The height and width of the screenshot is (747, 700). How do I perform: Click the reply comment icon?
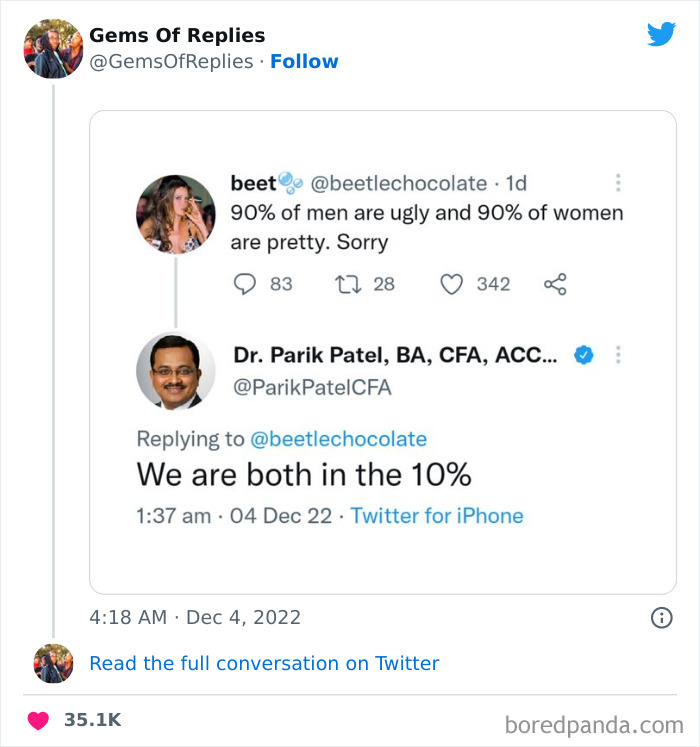click(245, 284)
